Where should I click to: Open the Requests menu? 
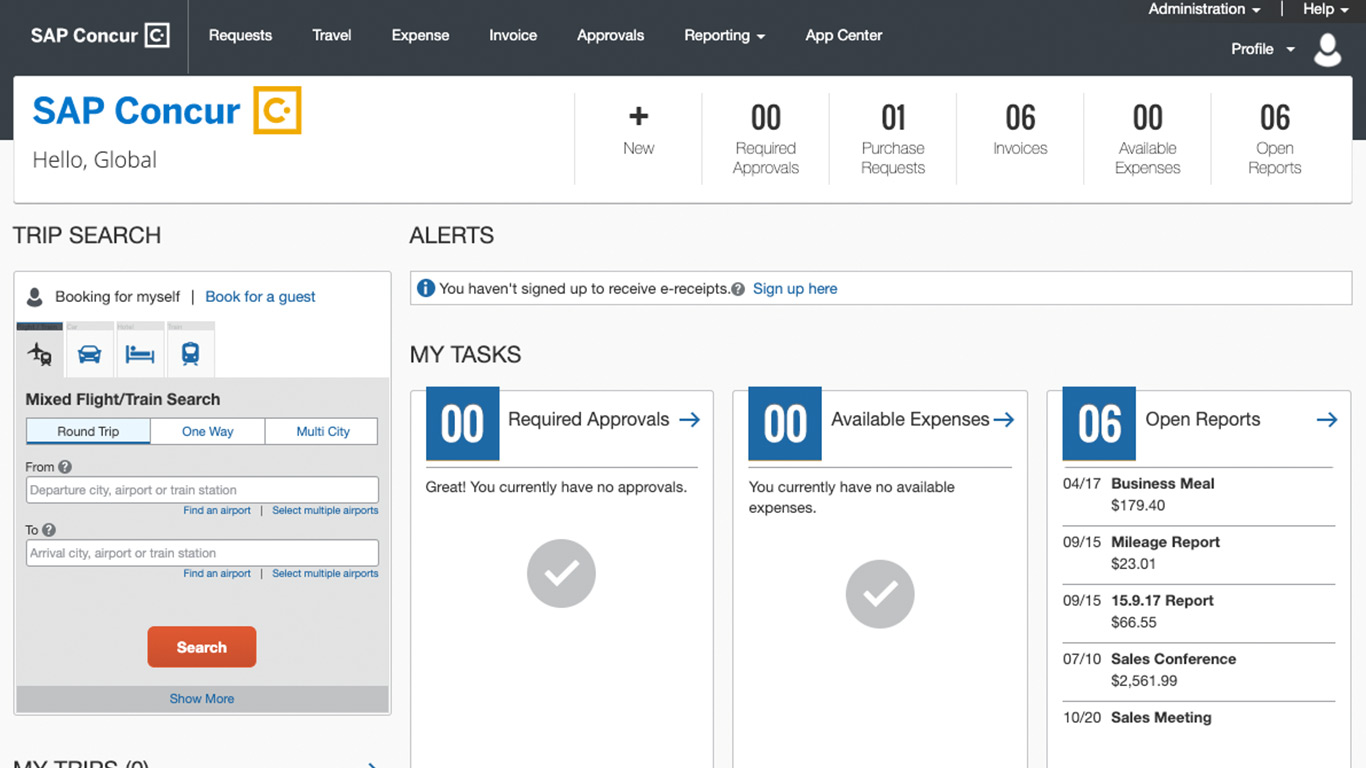coord(240,36)
